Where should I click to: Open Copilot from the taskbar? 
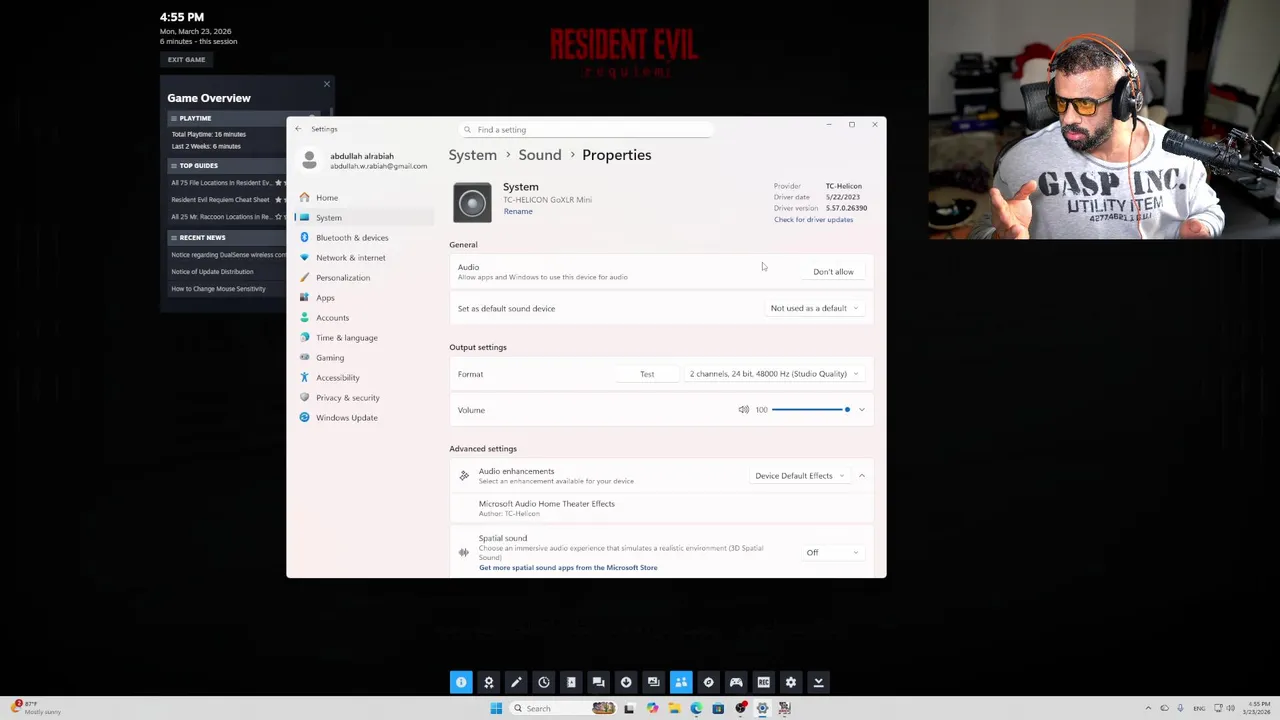pos(652,708)
